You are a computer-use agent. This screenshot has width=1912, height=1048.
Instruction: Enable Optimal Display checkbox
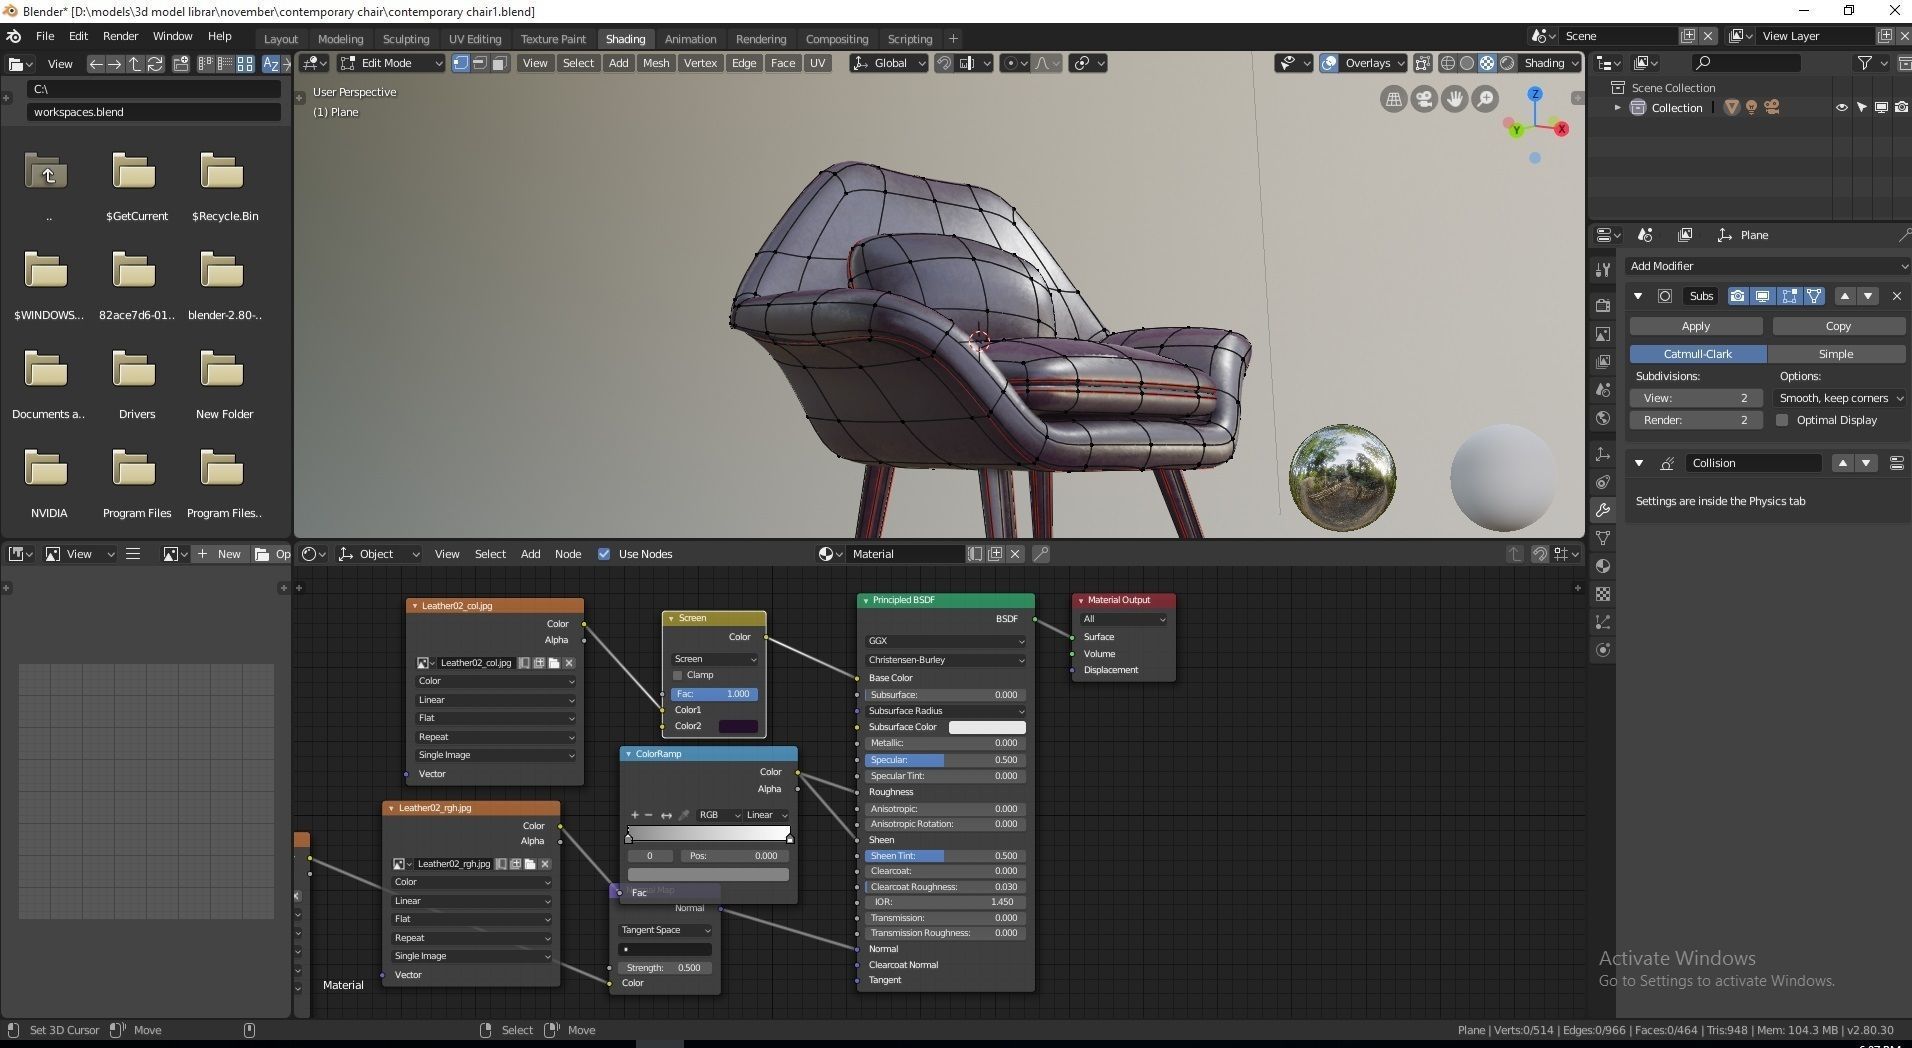[1782, 420]
